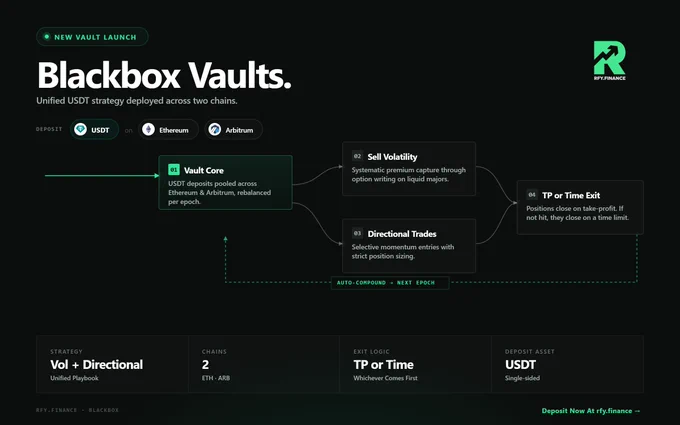Open the Vault Core card

(226, 183)
